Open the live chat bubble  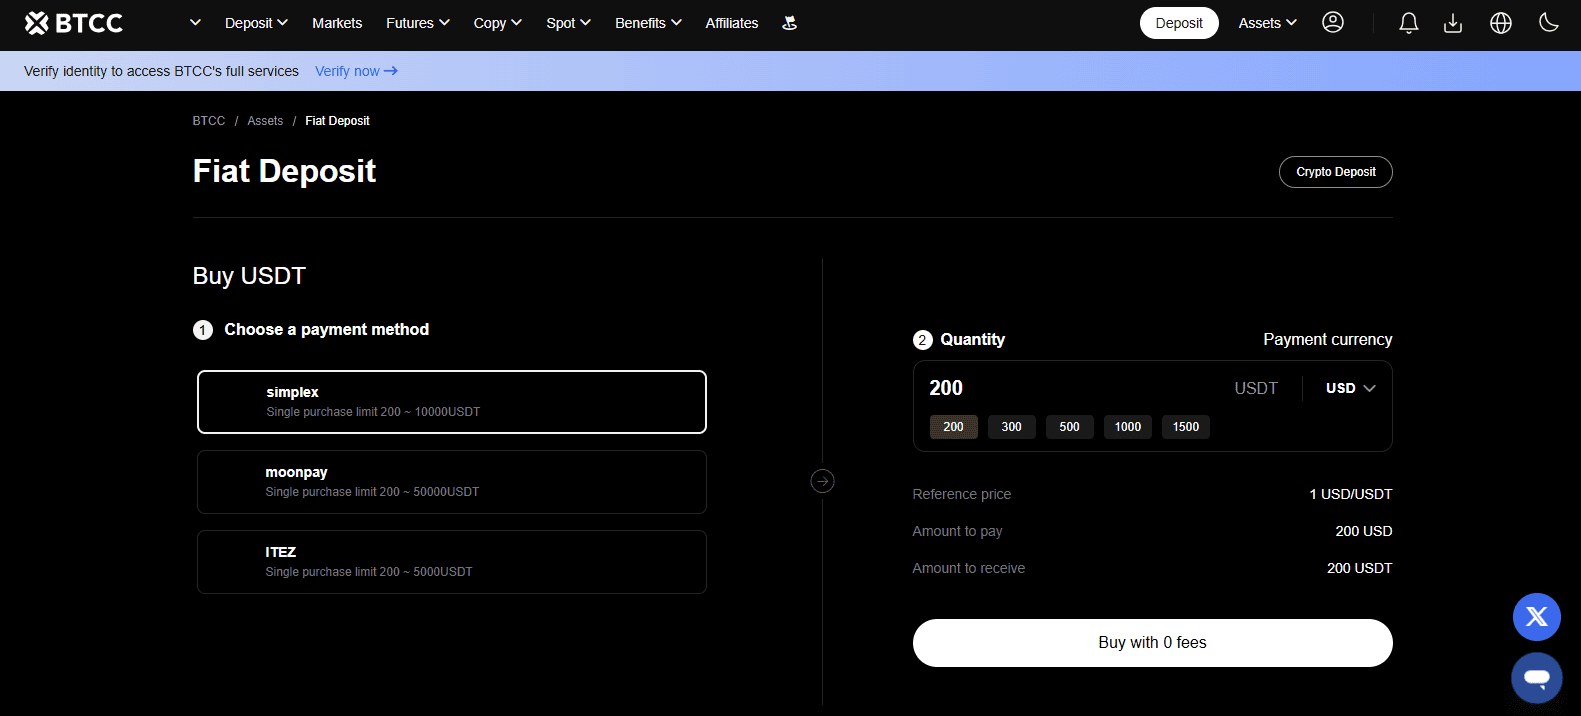tap(1537, 677)
